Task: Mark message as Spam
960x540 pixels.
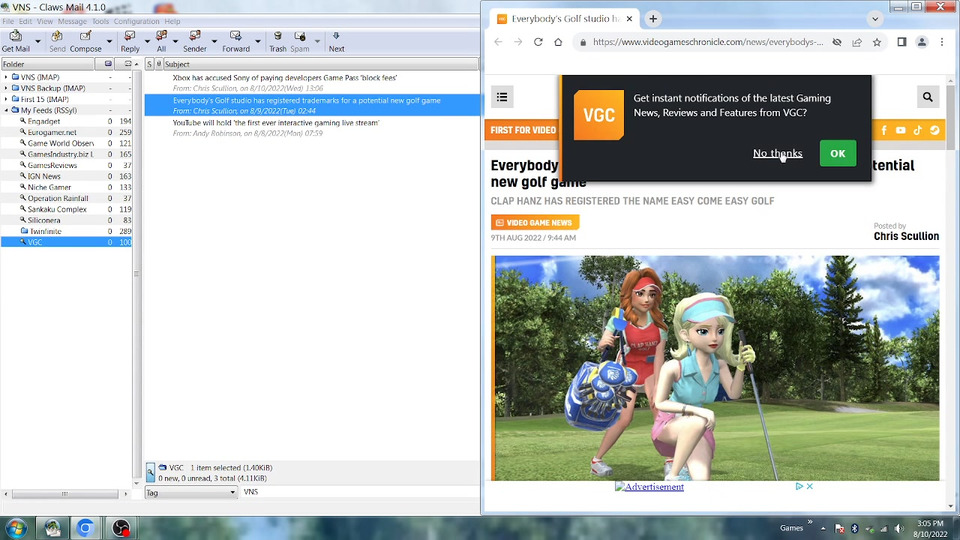Action: (x=299, y=41)
